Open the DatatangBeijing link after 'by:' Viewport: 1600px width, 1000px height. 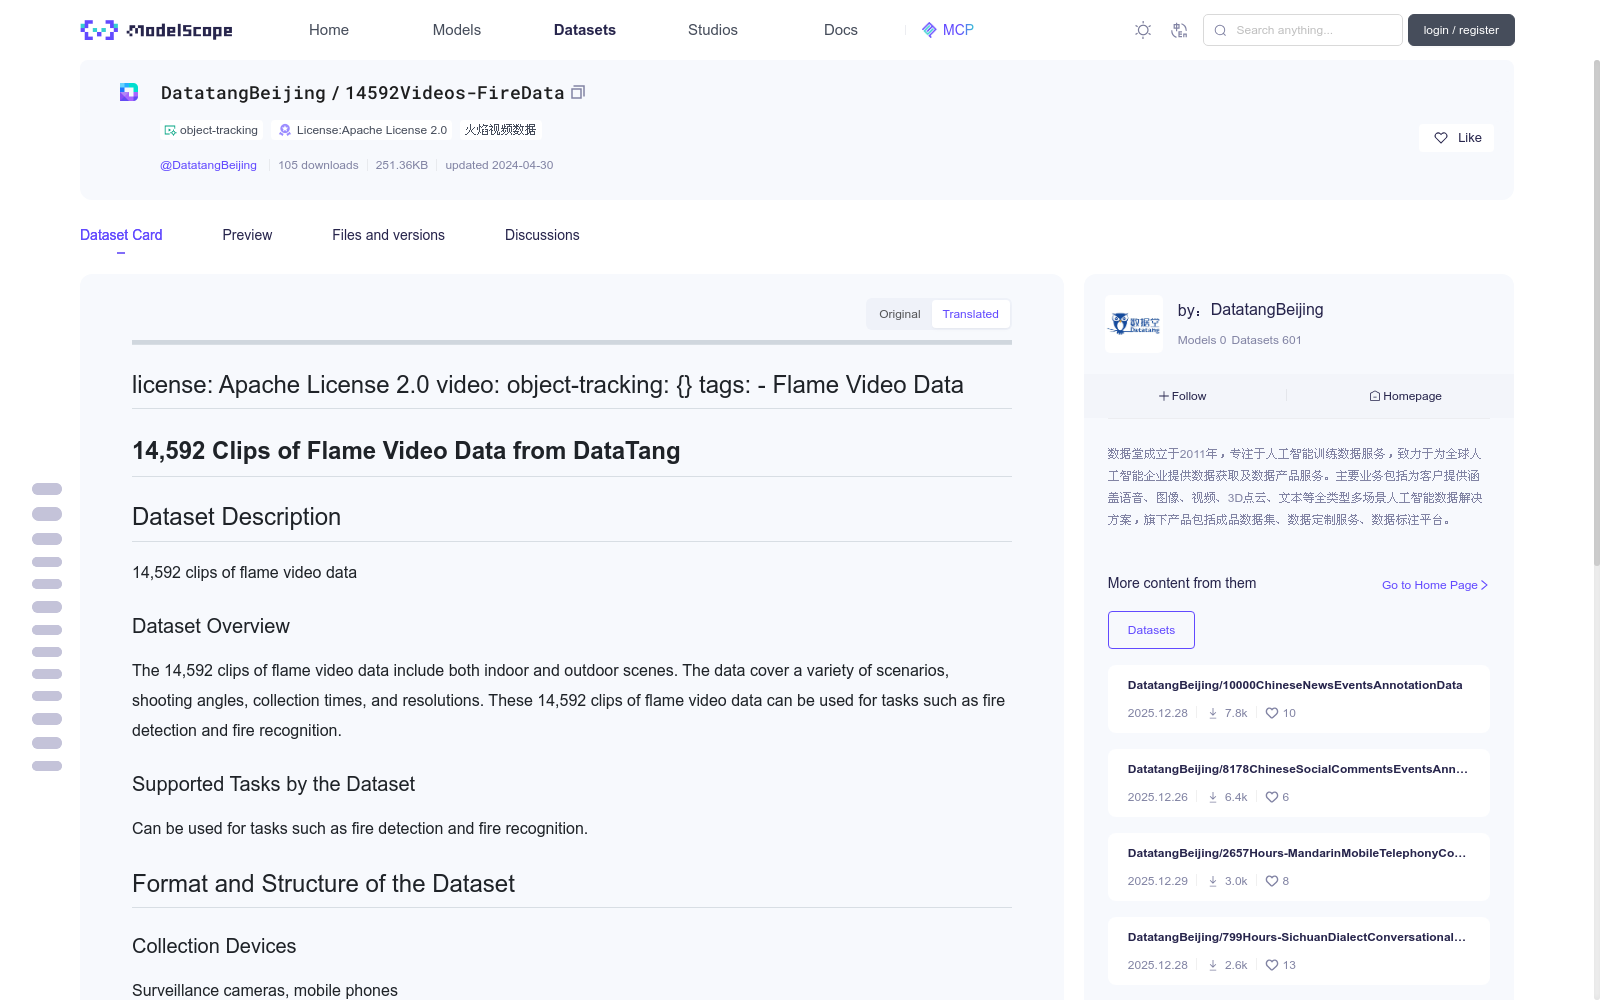[1267, 310]
